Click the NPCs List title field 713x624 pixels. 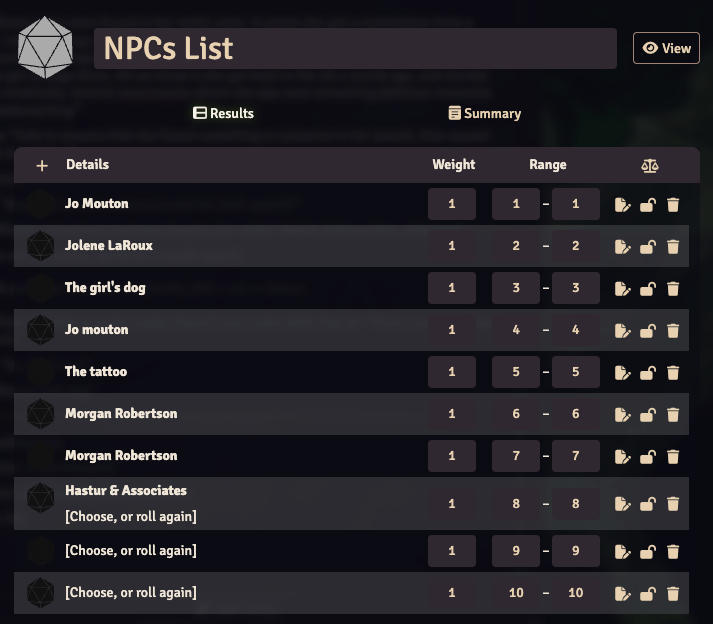click(354, 48)
